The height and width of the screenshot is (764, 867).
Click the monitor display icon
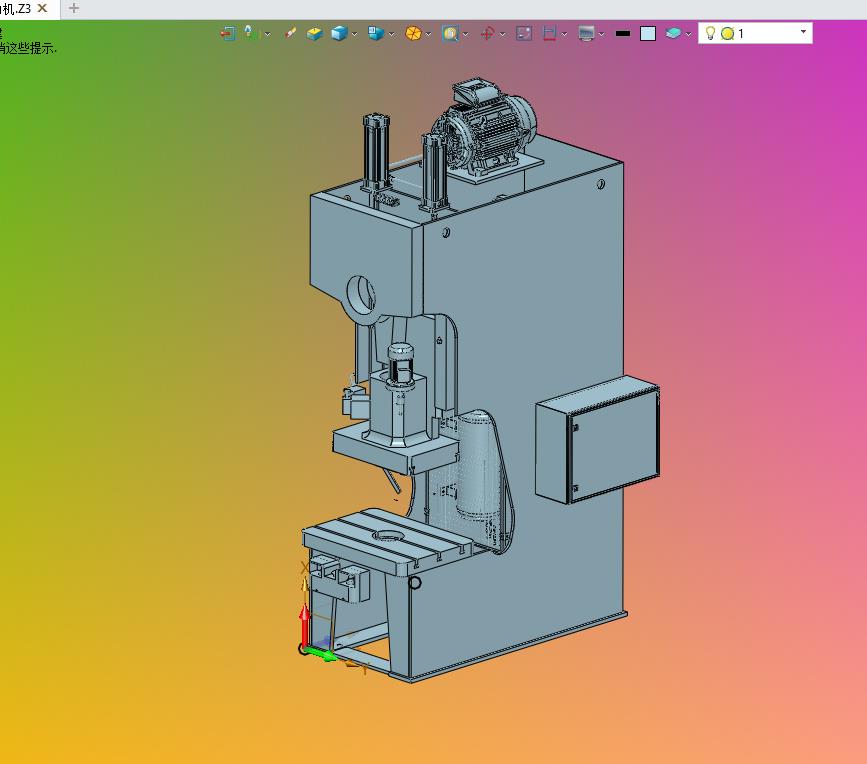click(x=586, y=34)
